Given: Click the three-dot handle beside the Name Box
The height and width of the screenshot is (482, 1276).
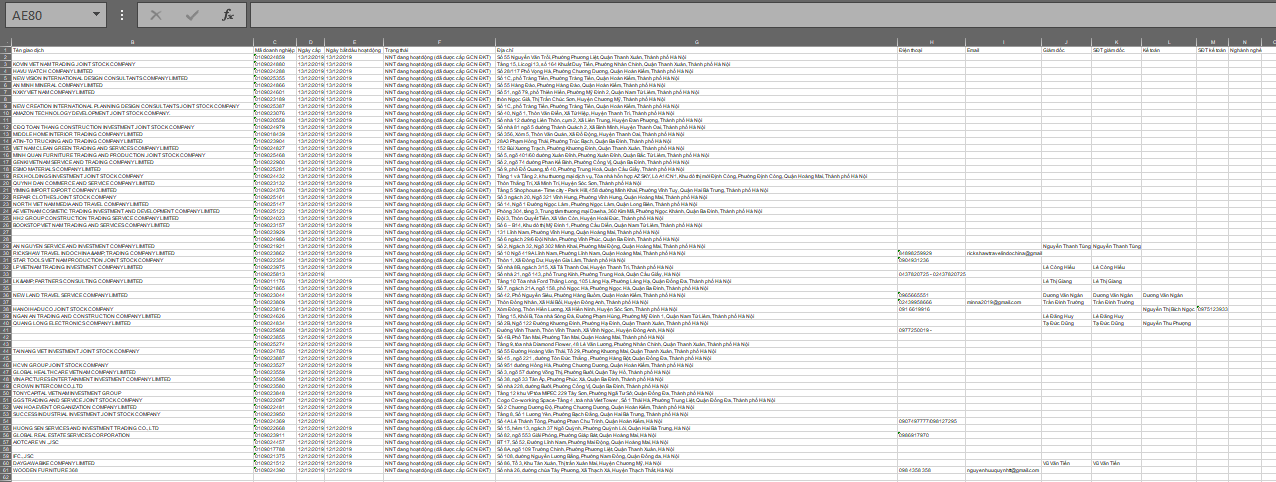Looking at the screenshot, I should (121, 15).
